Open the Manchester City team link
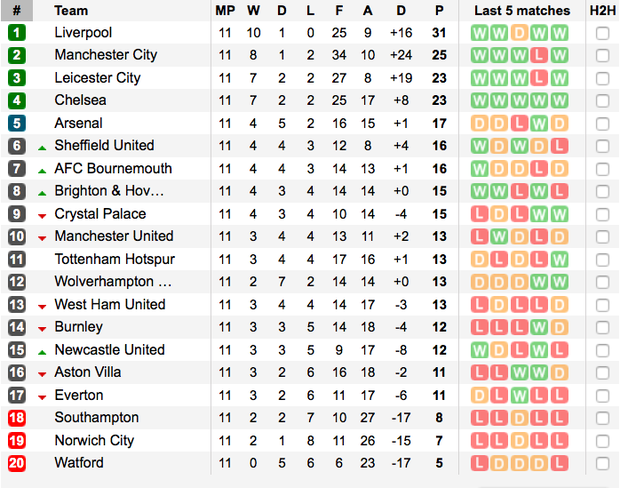The height and width of the screenshot is (488, 620). tap(105, 55)
